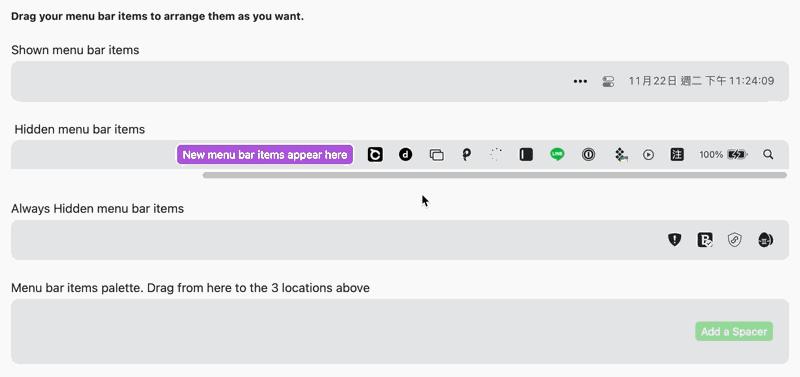Click the 'B' with checkmark icon
The width and height of the screenshot is (800, 377).
[705, 240]
